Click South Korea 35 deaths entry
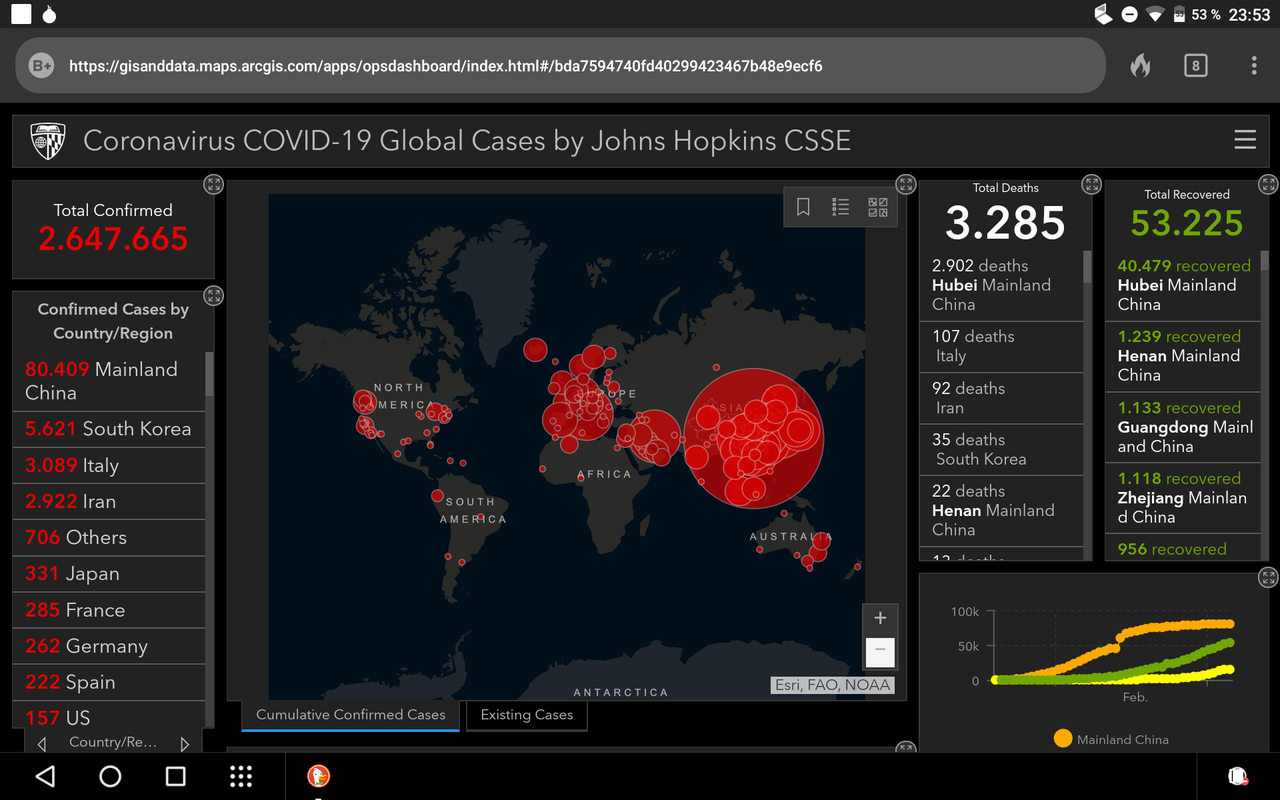1280x800 pixels. pyautogui.click(x=1001, y=450)
